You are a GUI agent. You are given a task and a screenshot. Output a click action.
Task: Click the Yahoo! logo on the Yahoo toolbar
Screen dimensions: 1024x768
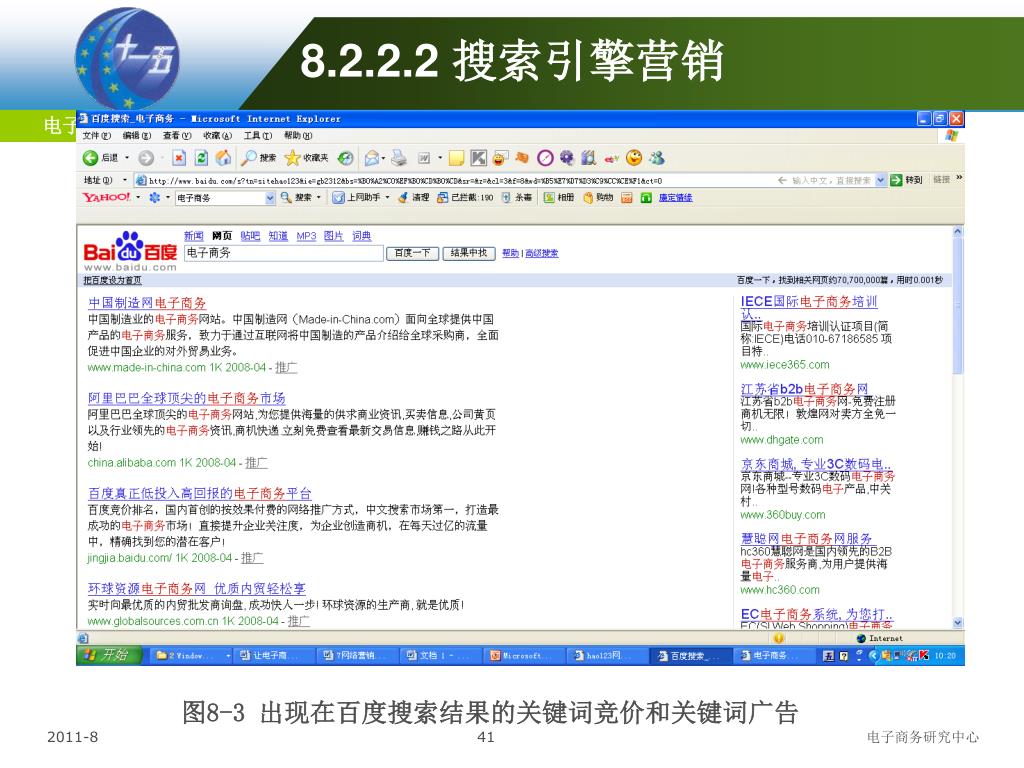106,197
